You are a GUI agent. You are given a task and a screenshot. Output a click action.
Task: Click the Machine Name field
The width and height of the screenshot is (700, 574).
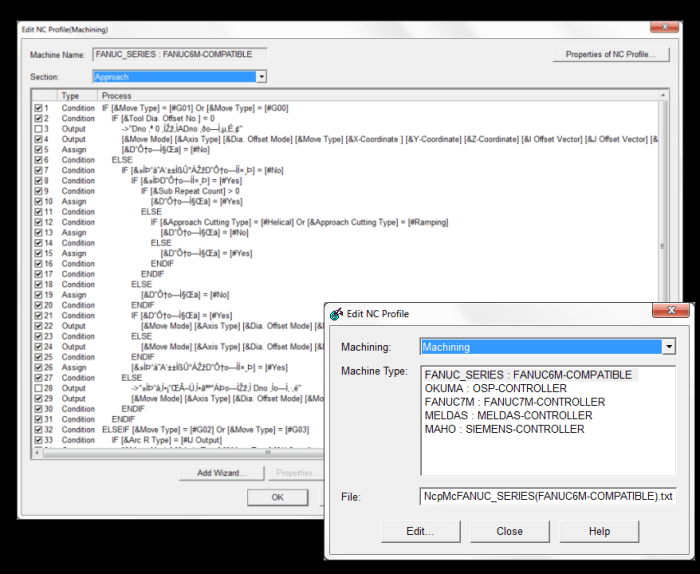180,54
